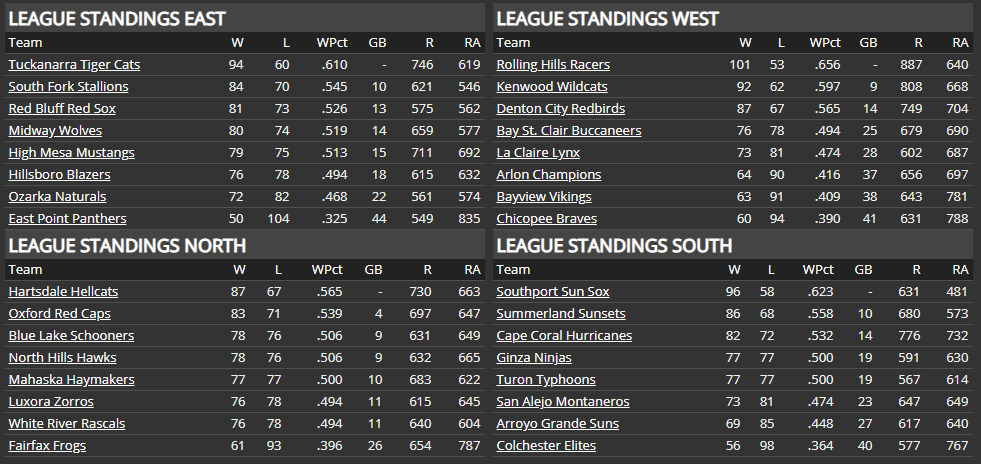Select the Midway Wolves team
The width and height of the screenshot is (981, 464).
pyautogui.click(x=55, y=131)
